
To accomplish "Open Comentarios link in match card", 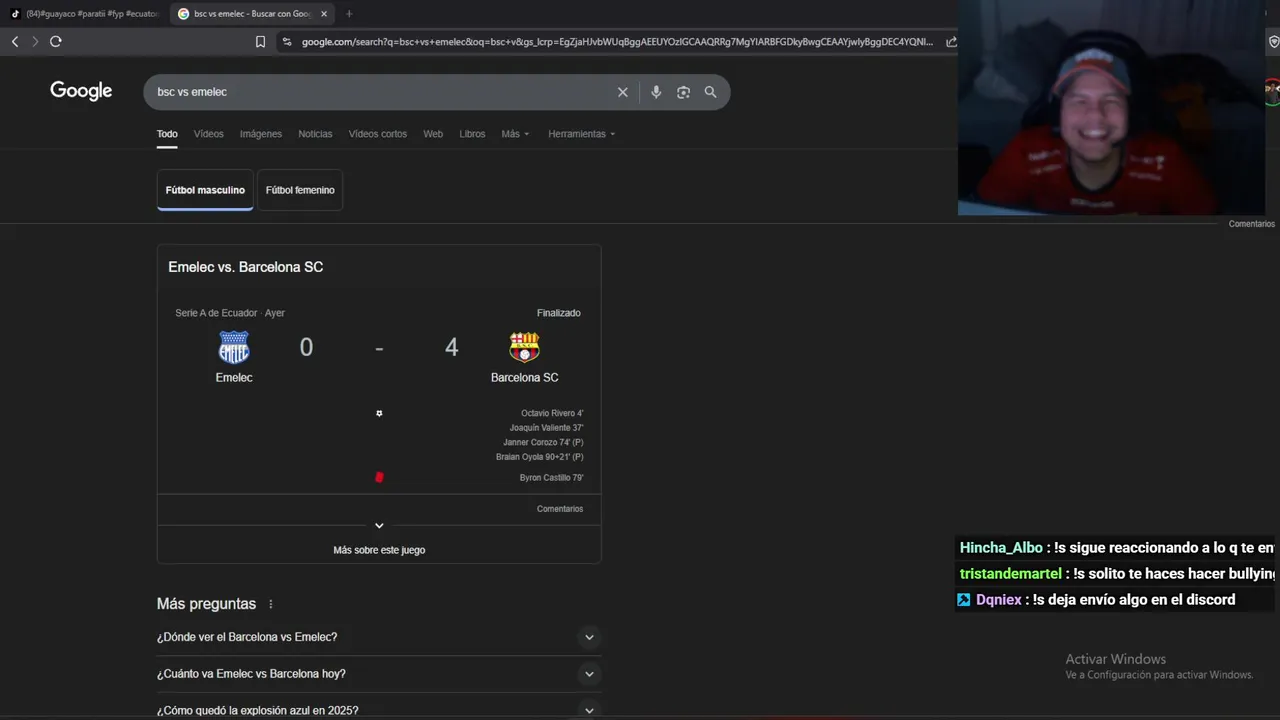I will point(560,509).
